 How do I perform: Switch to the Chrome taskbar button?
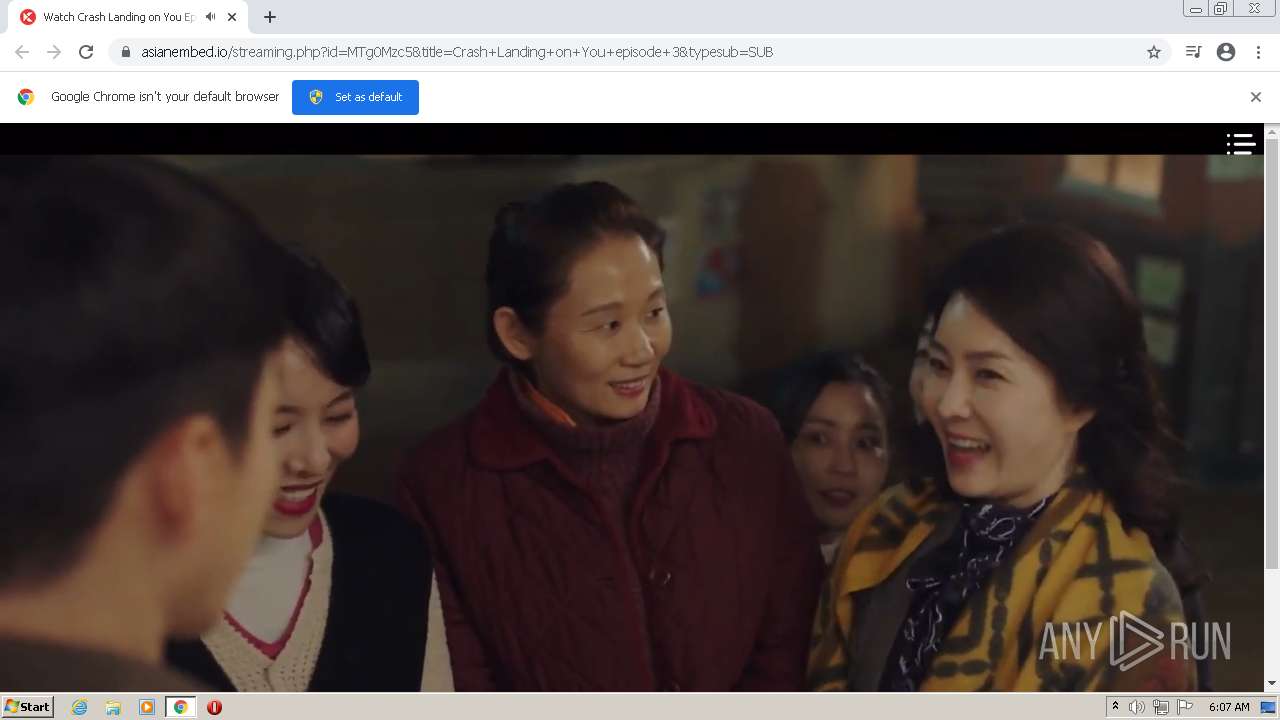pos(180,707)
